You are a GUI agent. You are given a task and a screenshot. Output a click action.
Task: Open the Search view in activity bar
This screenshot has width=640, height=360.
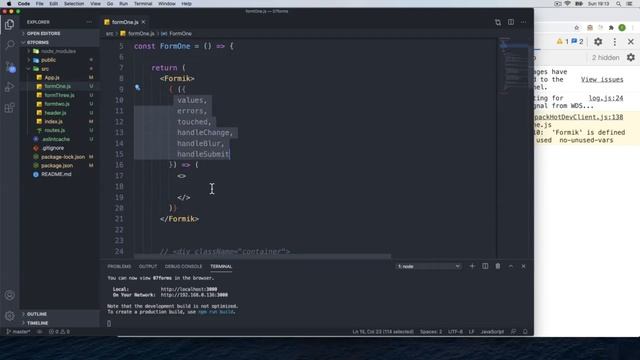[x=10, y=45]
